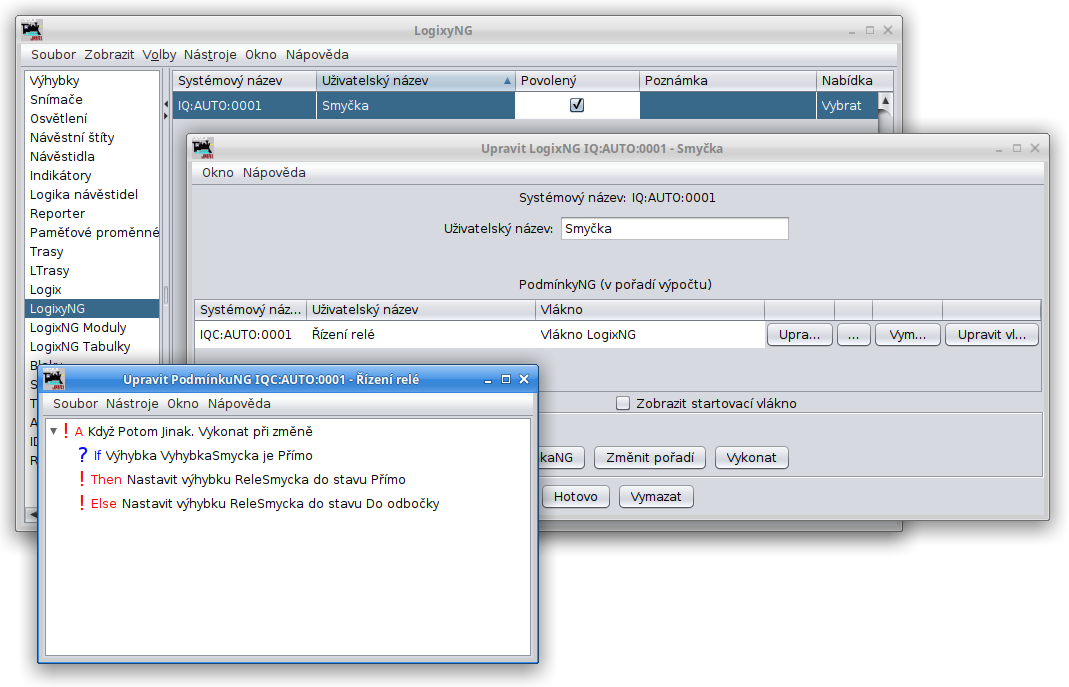Viewport: 1069px width, 687px height.
Task: Click the JMRI icon in Upravit PodmínkuNG window
Action: [x=55, y=379]
